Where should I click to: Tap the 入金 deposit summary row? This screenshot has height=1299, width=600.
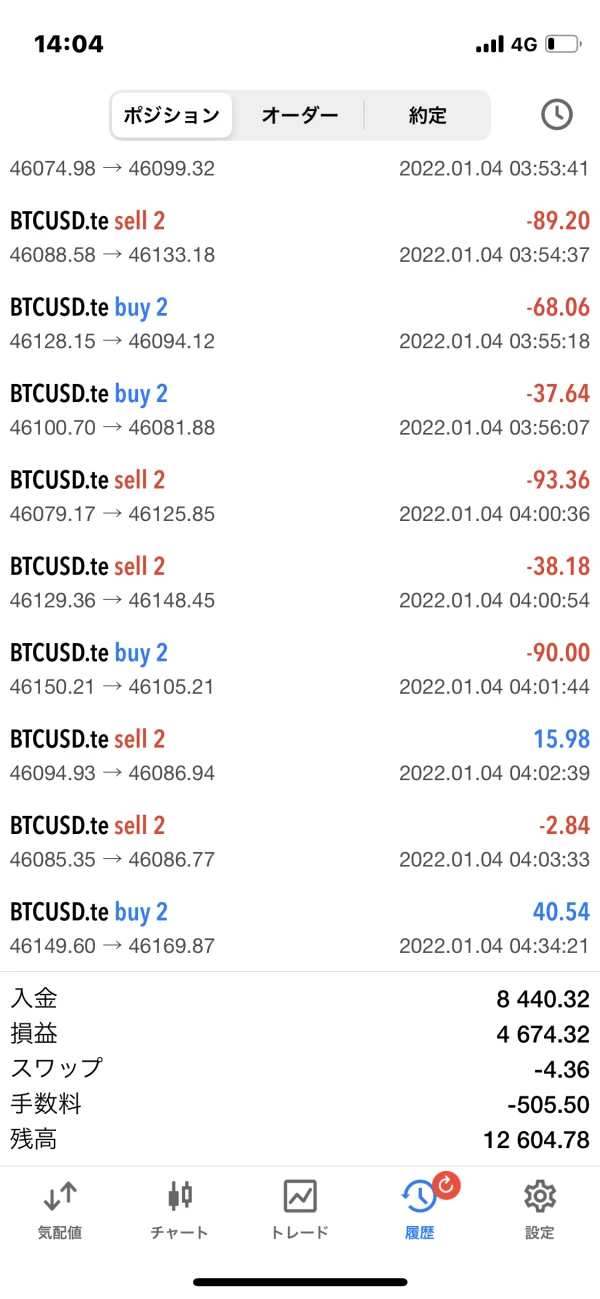pyautogui.click(x=300, y=997)
